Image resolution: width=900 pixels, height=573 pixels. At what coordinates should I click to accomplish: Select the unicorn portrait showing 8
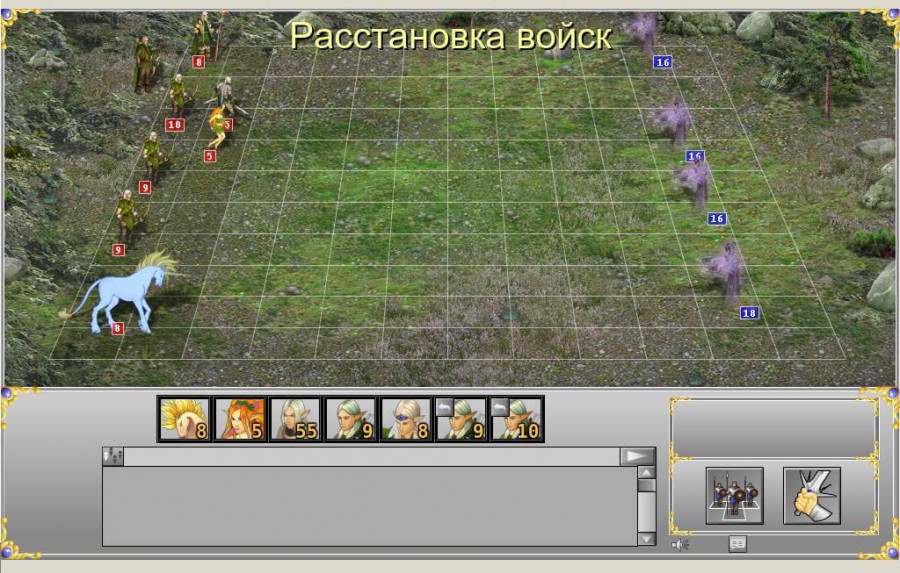(184, 419)
